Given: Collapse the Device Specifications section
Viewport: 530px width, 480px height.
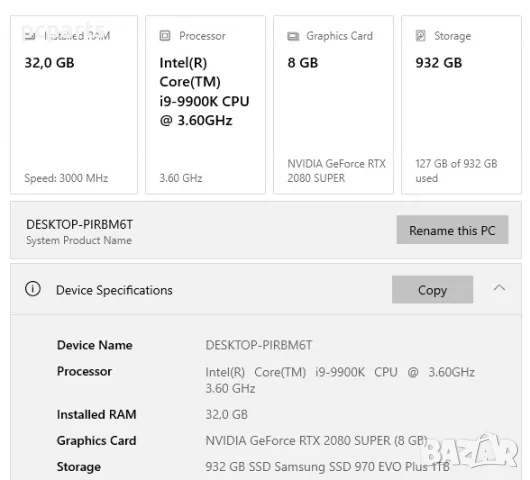Looking at the screenshot, I should click(499, 288).
